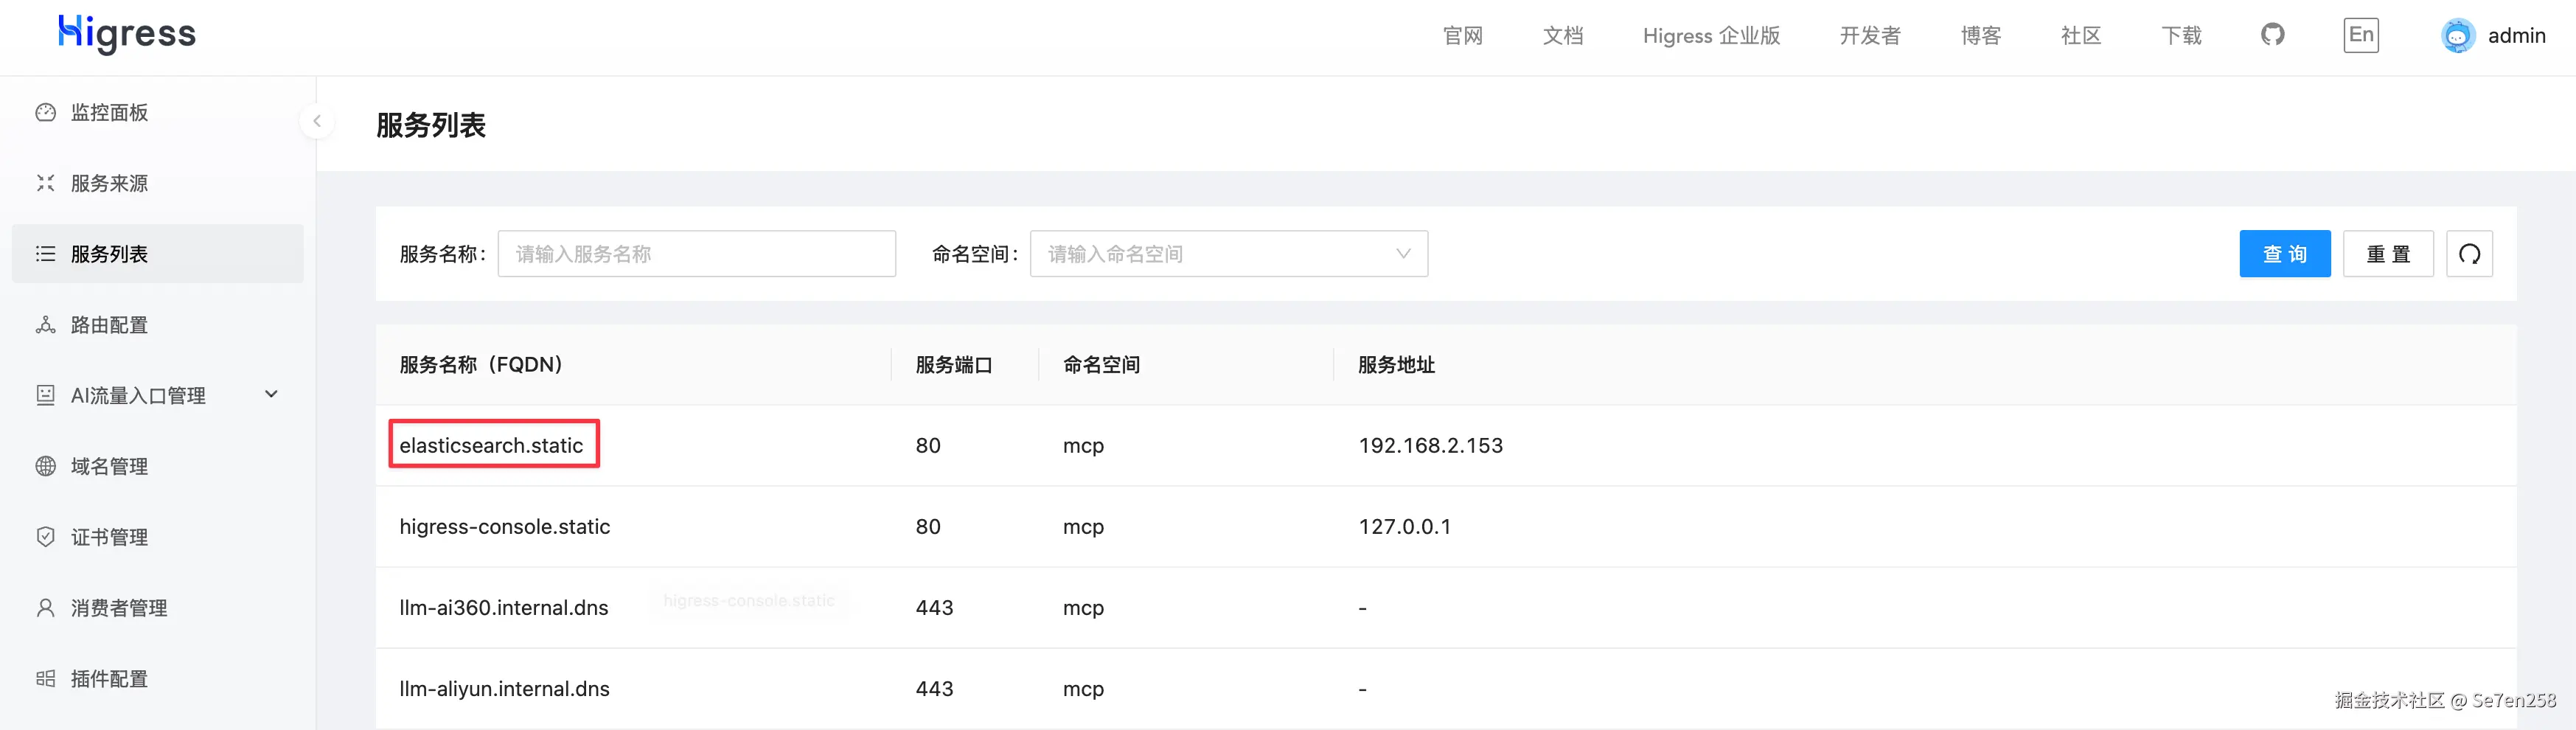Click port 80 in elasticsearch.static row

coord(928,445)
